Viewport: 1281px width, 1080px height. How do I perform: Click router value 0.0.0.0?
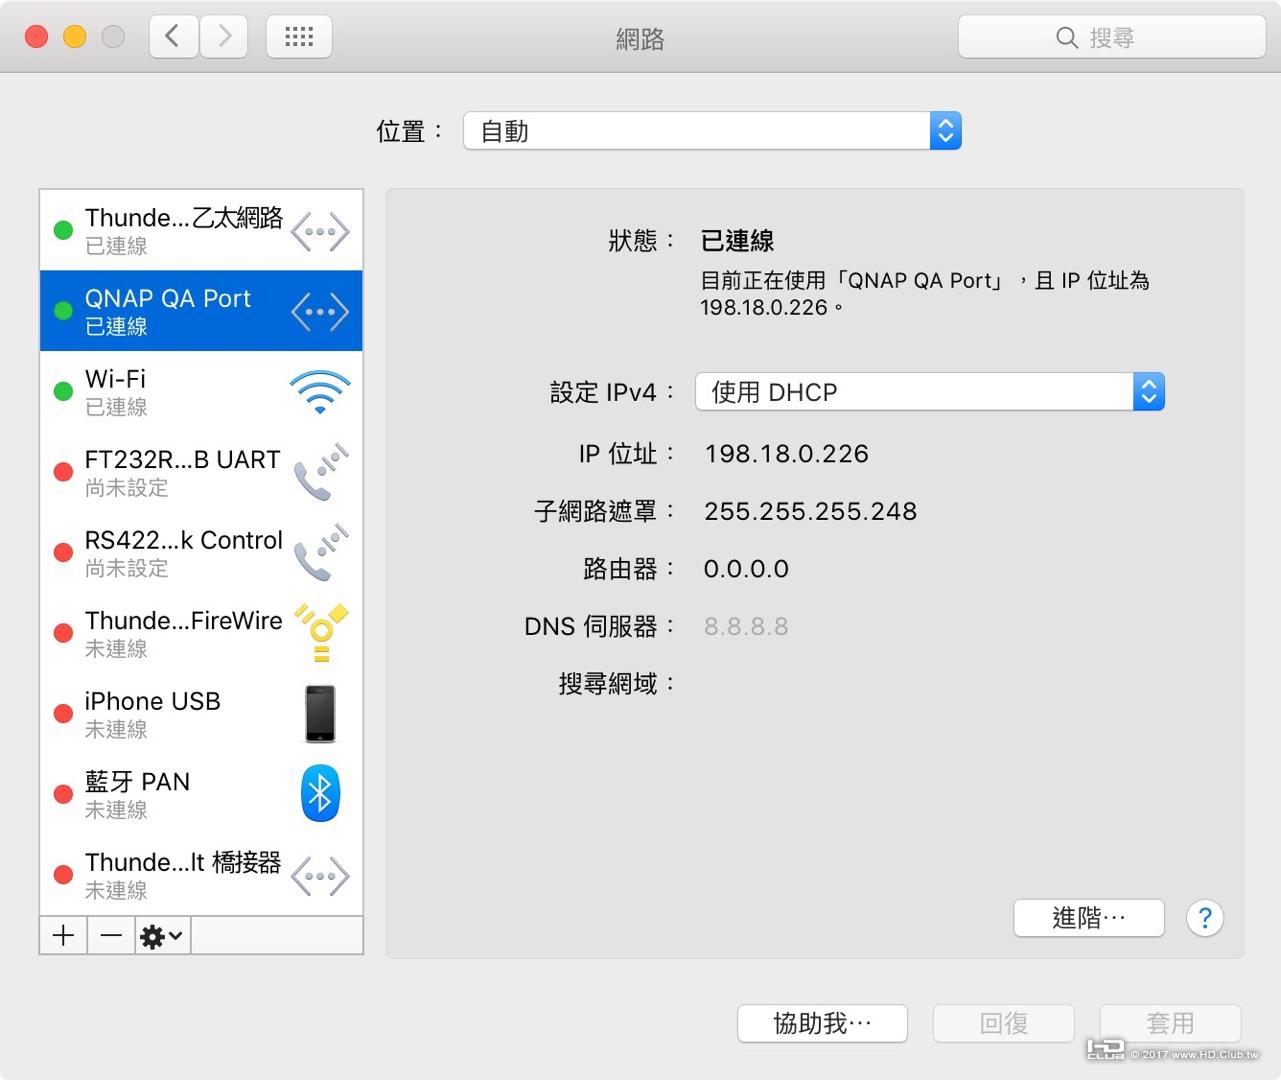(746, 569)
